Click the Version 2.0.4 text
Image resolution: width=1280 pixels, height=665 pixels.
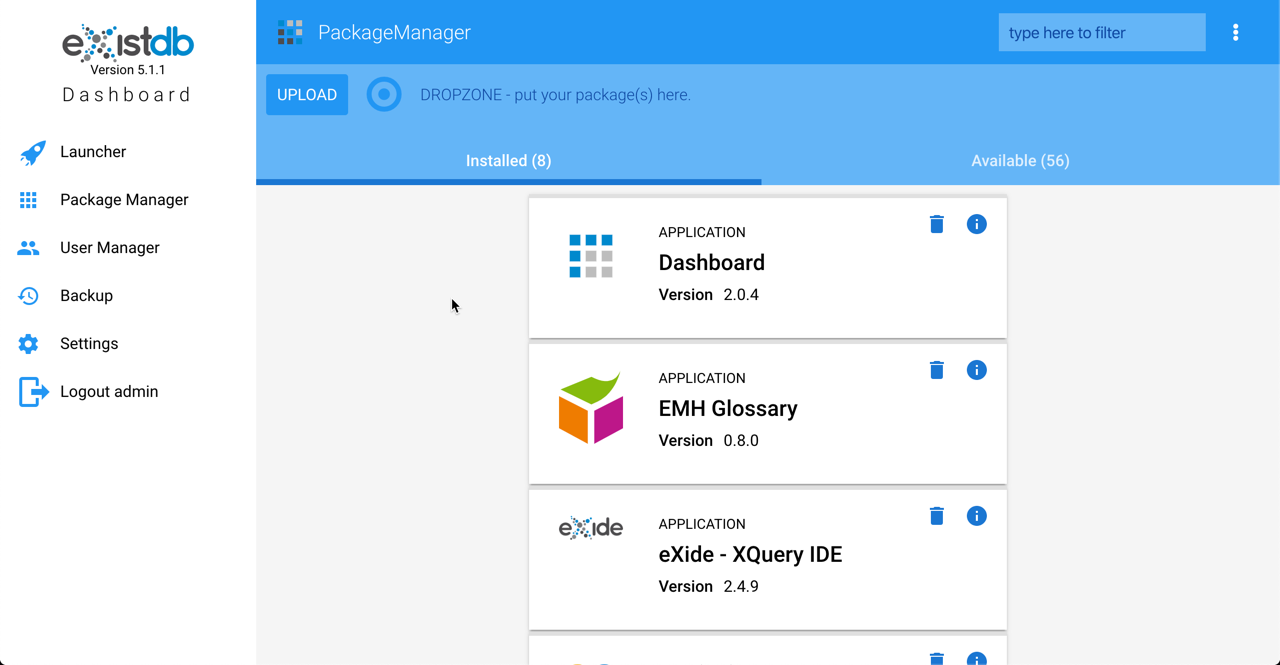pyautogui.click(x=709, y=295)
